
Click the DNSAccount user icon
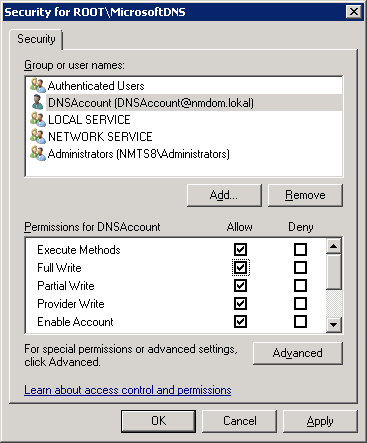click(x=38, y=102)
